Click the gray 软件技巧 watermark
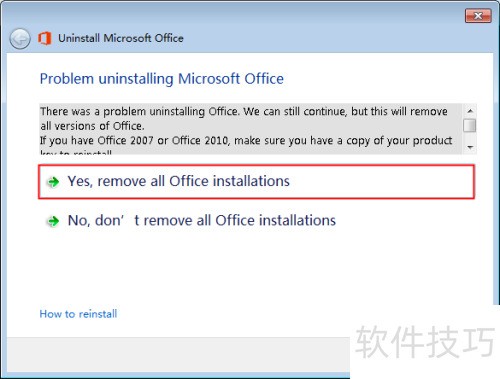Screen dimensions: 500x379 [425, 342]
